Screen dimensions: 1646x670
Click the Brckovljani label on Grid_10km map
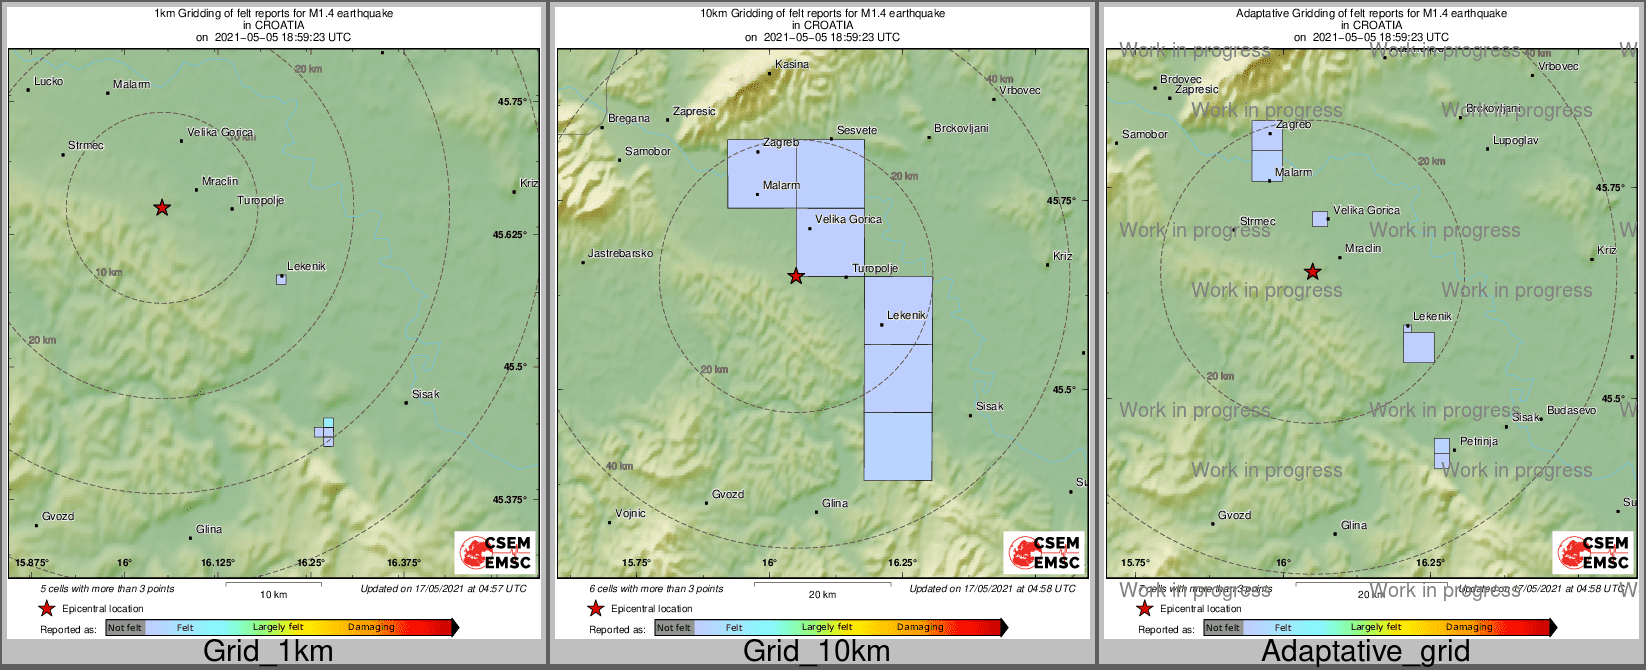(961, 128)
